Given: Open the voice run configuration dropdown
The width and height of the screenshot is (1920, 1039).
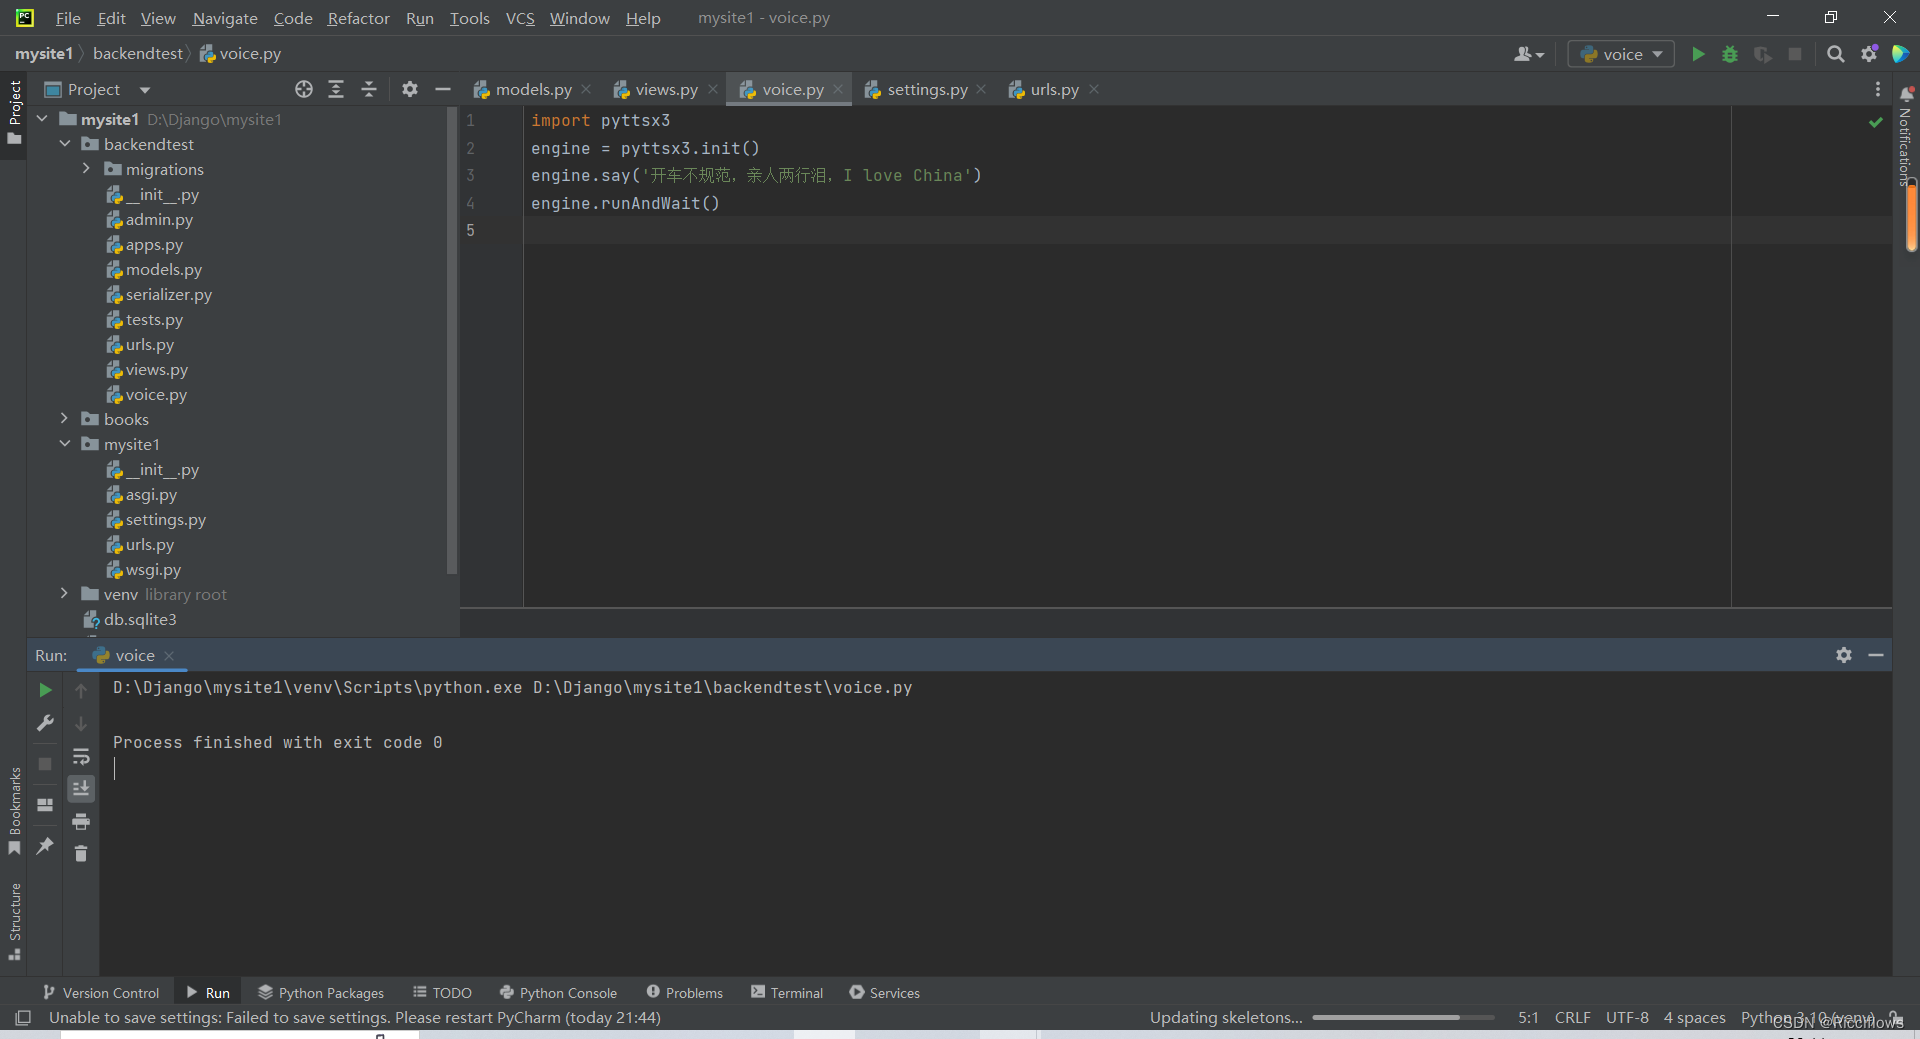Looking at the screenshot, I should pyautogui.click(x=1659, y=54).
